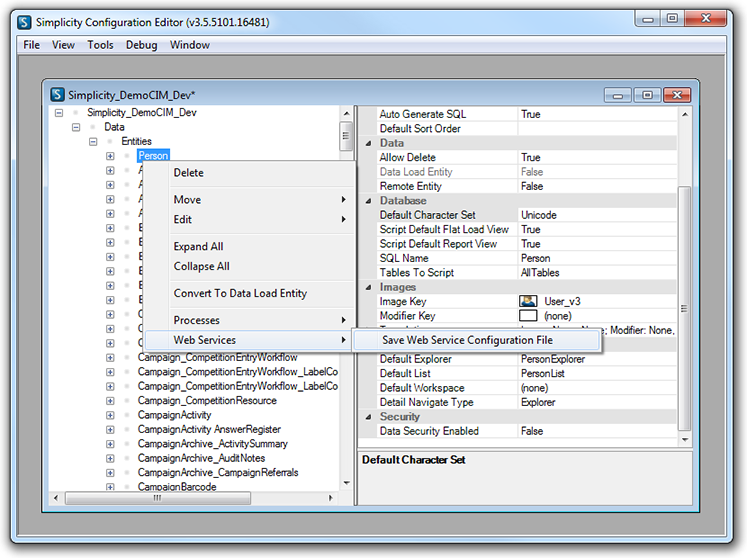Click the empty Modifier Key swatch
This screenshot has width=747, height=558.
click(528, 315)
